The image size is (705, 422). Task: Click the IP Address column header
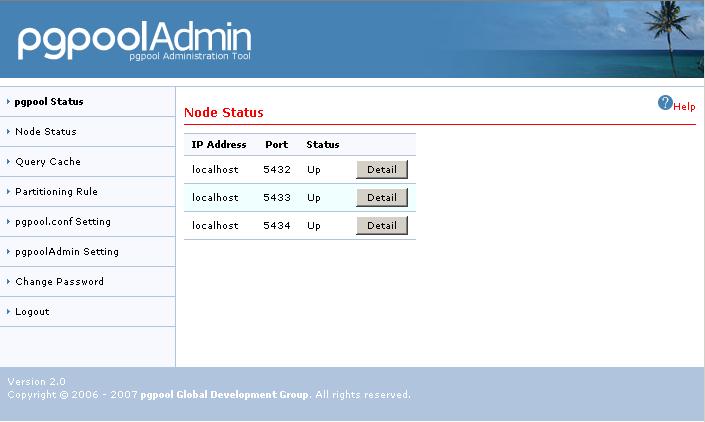tap(219, 145)
